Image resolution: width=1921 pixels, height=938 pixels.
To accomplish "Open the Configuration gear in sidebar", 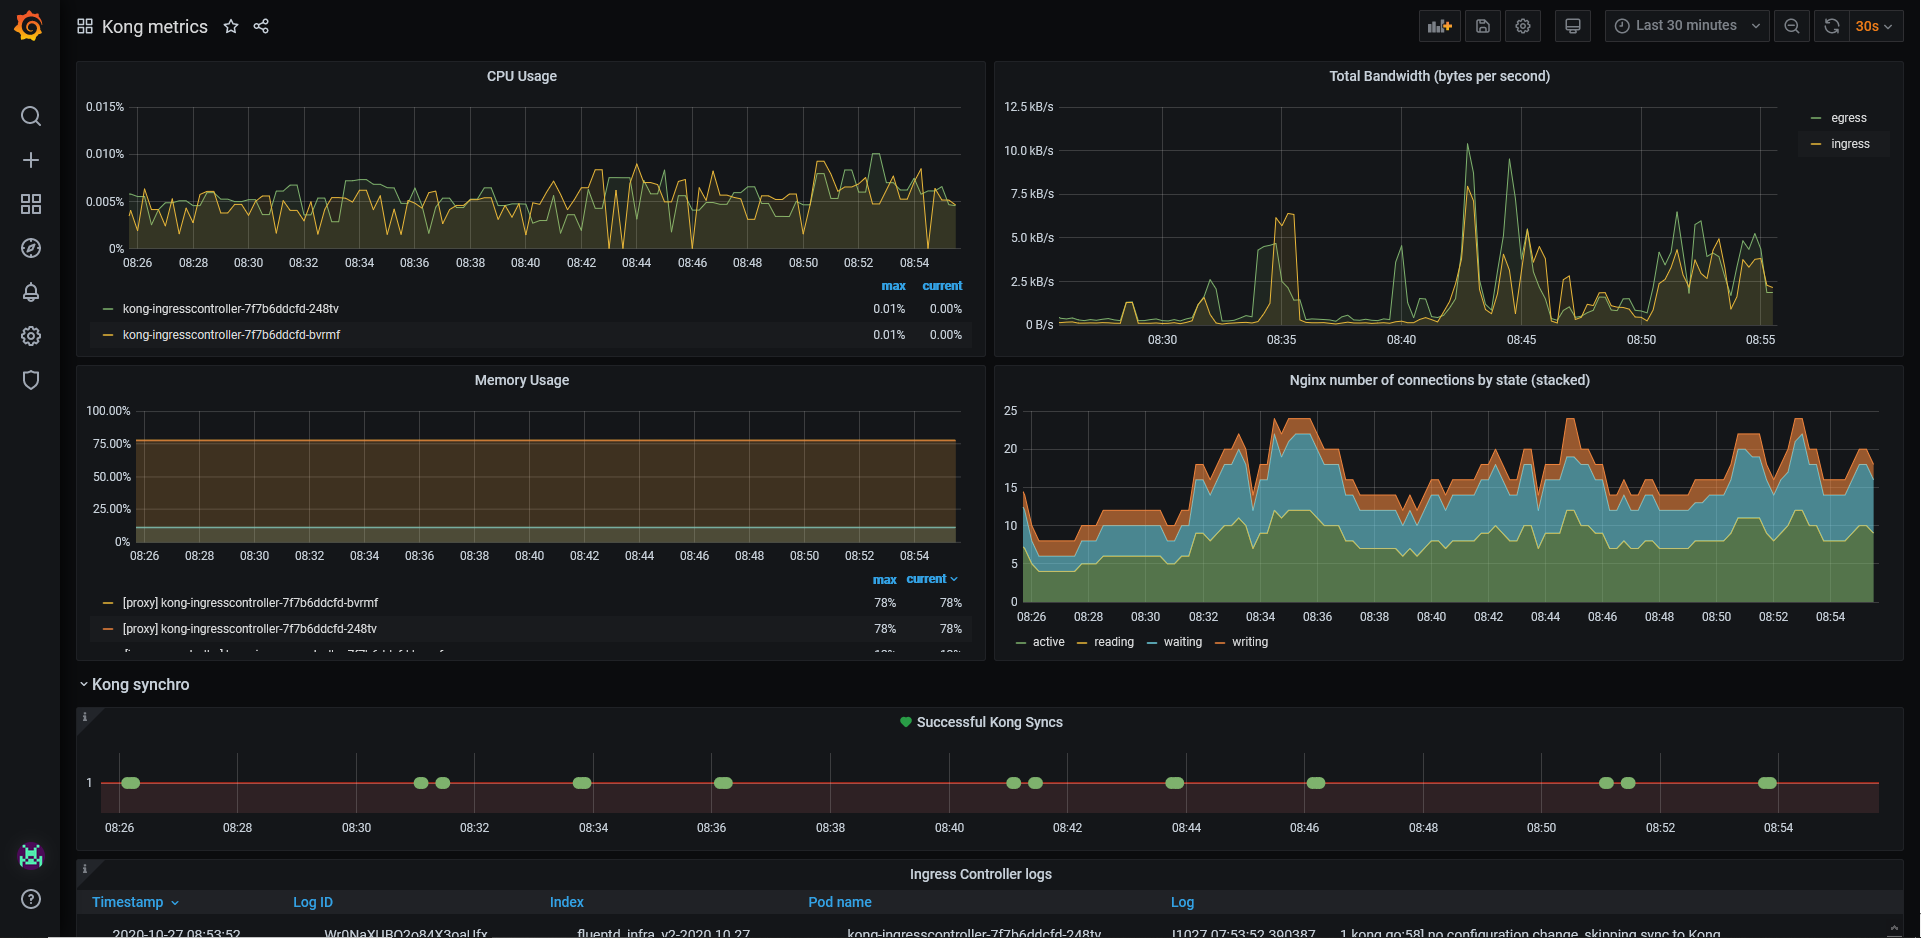I will pos(31,336).
